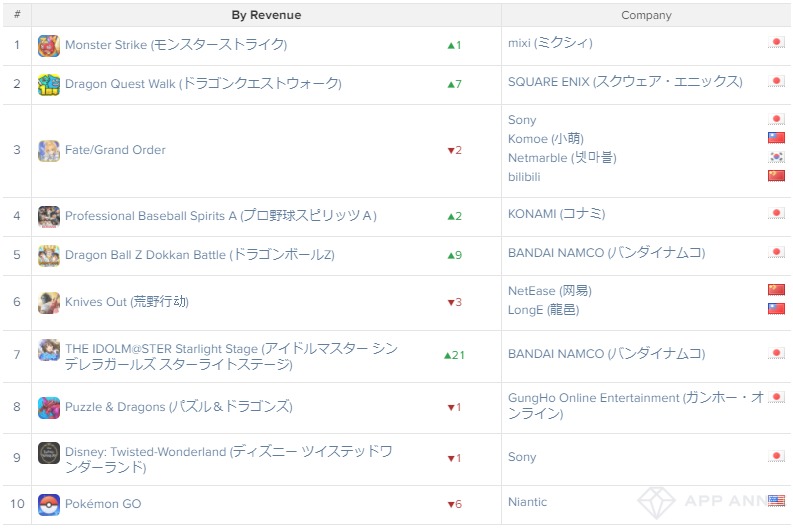The width and height of the screenshot is (793, 530).
Task: Open the NetEase company link
Action: 550,291
